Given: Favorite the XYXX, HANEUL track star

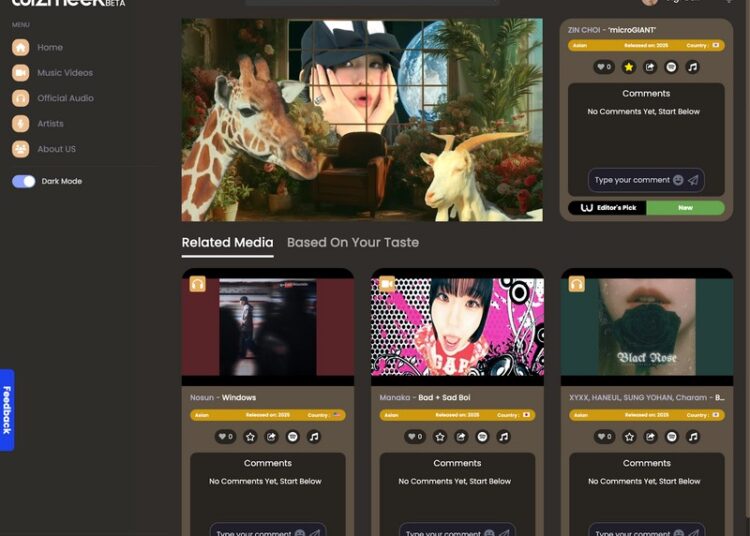Looking at the screenshot, I should coord(629,437).
